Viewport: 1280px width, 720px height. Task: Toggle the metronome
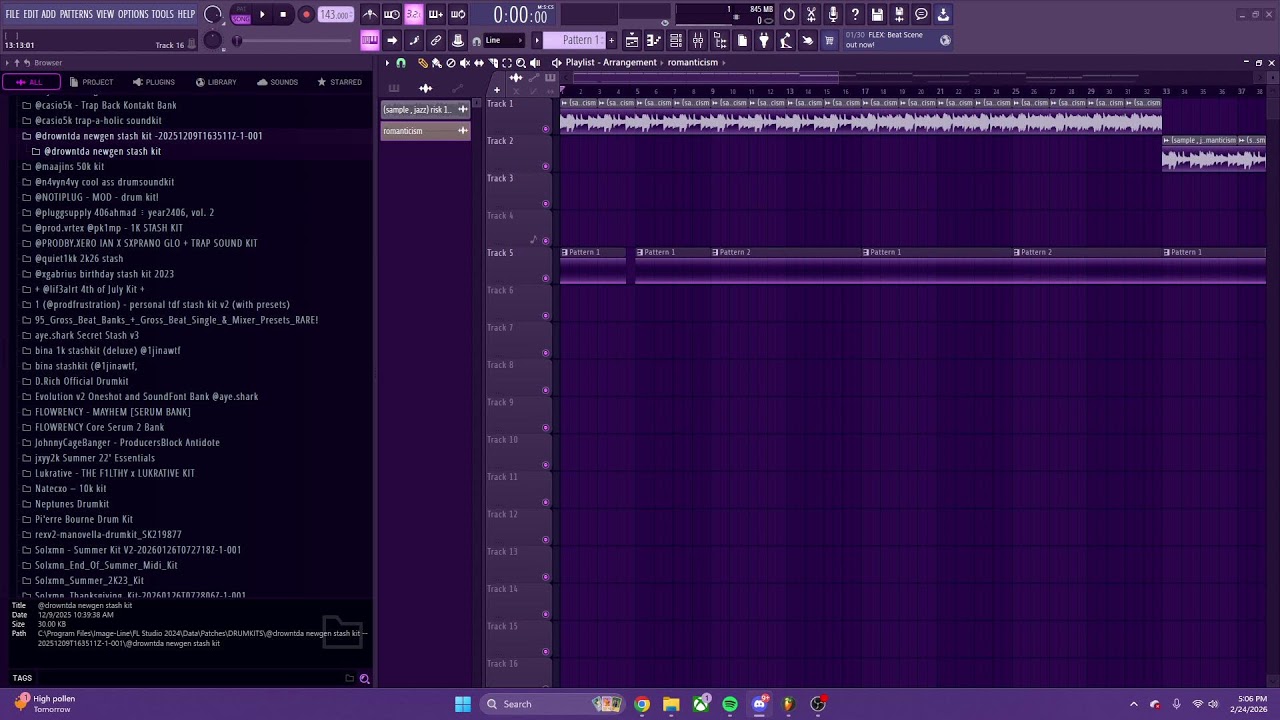point(370,15)
